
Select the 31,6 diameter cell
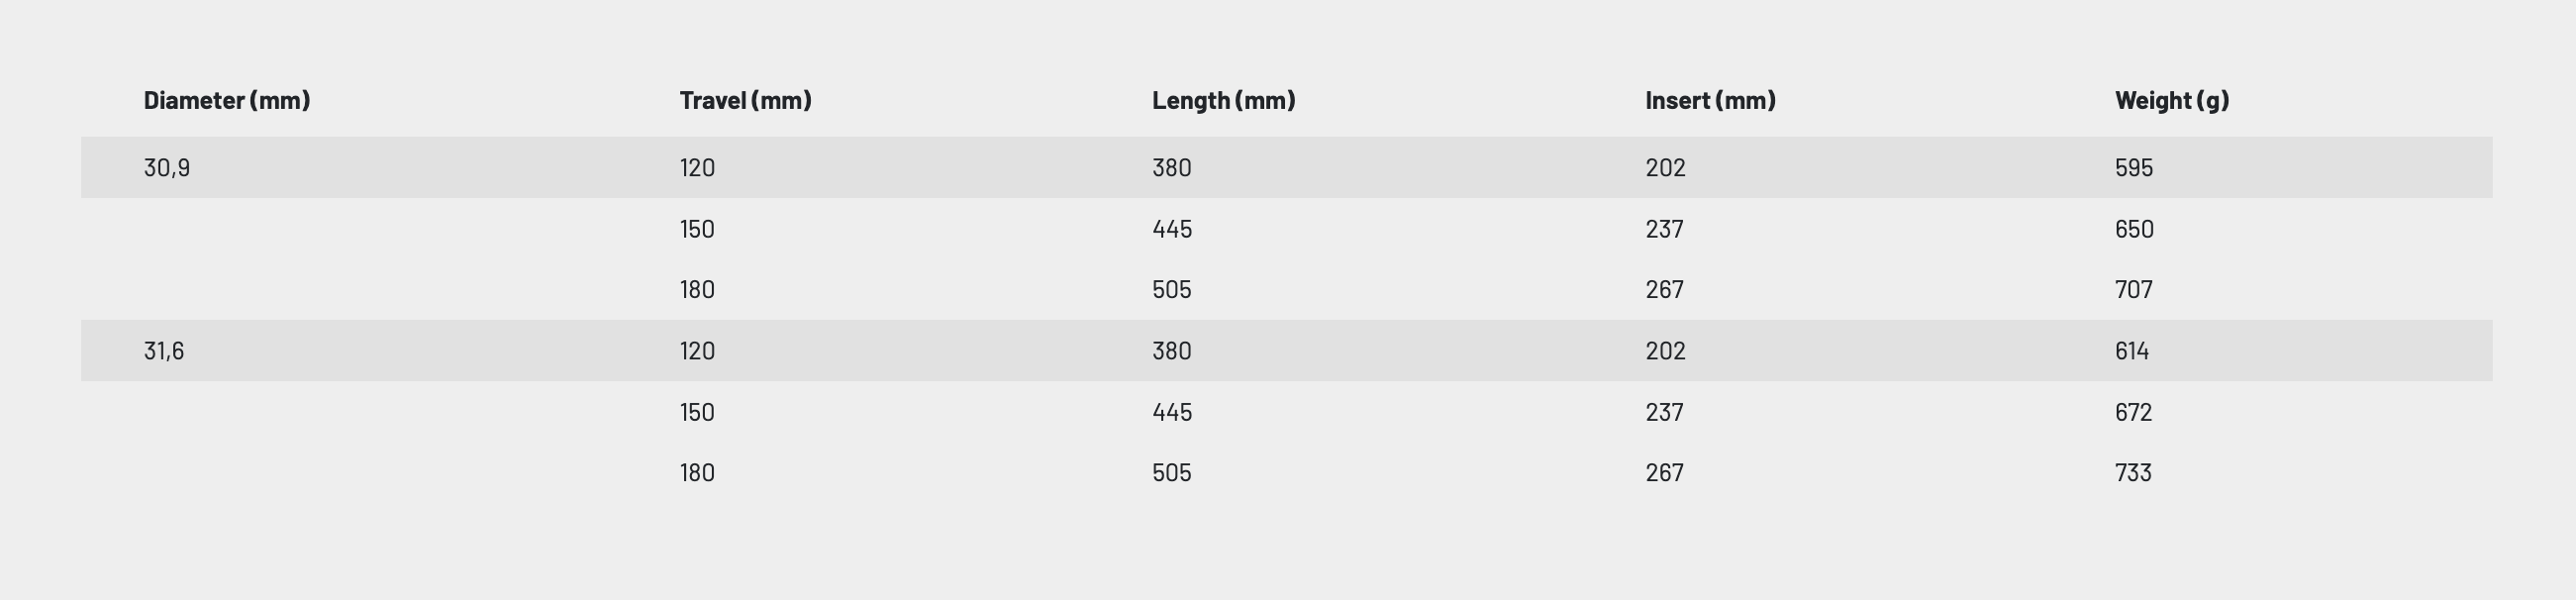164,351
